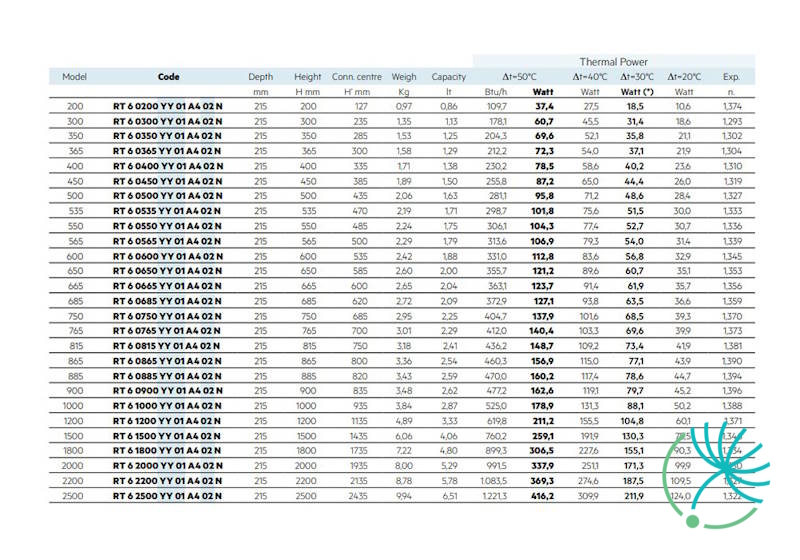The width and height of the screenshot is (800, 560).
Task: Select code 'RT 6 2000 YY 01 A4 02 N'
Action: pyautogui.click(x=168, y=466)
